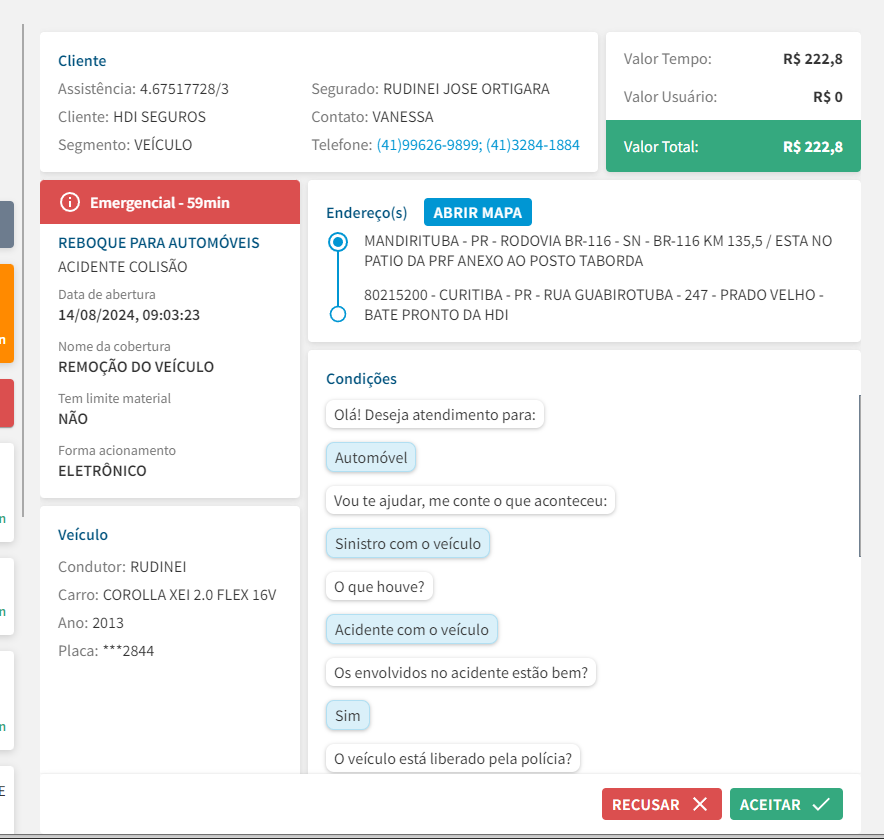This screenshot has width=884, height=839.
Task: Click the alert icon in the Emergencial banner
Action: click(x=70, y=203)
